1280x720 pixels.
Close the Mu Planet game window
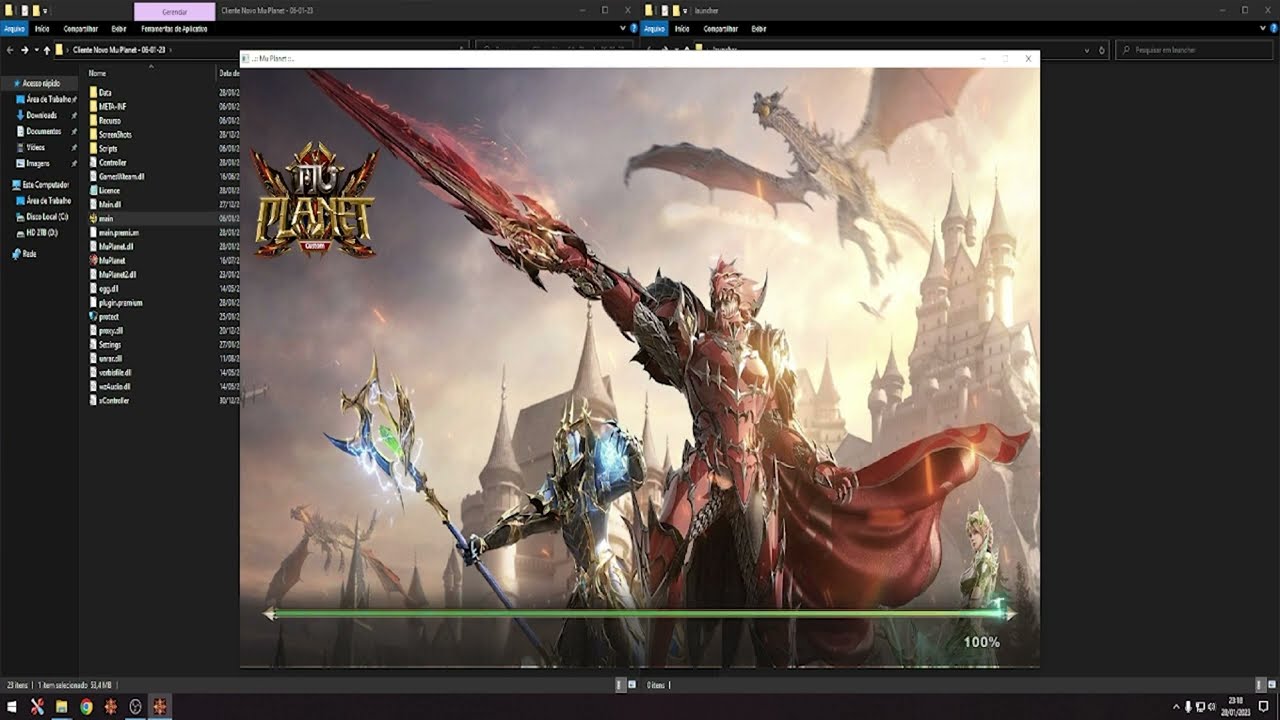(x=1028, y=59)
